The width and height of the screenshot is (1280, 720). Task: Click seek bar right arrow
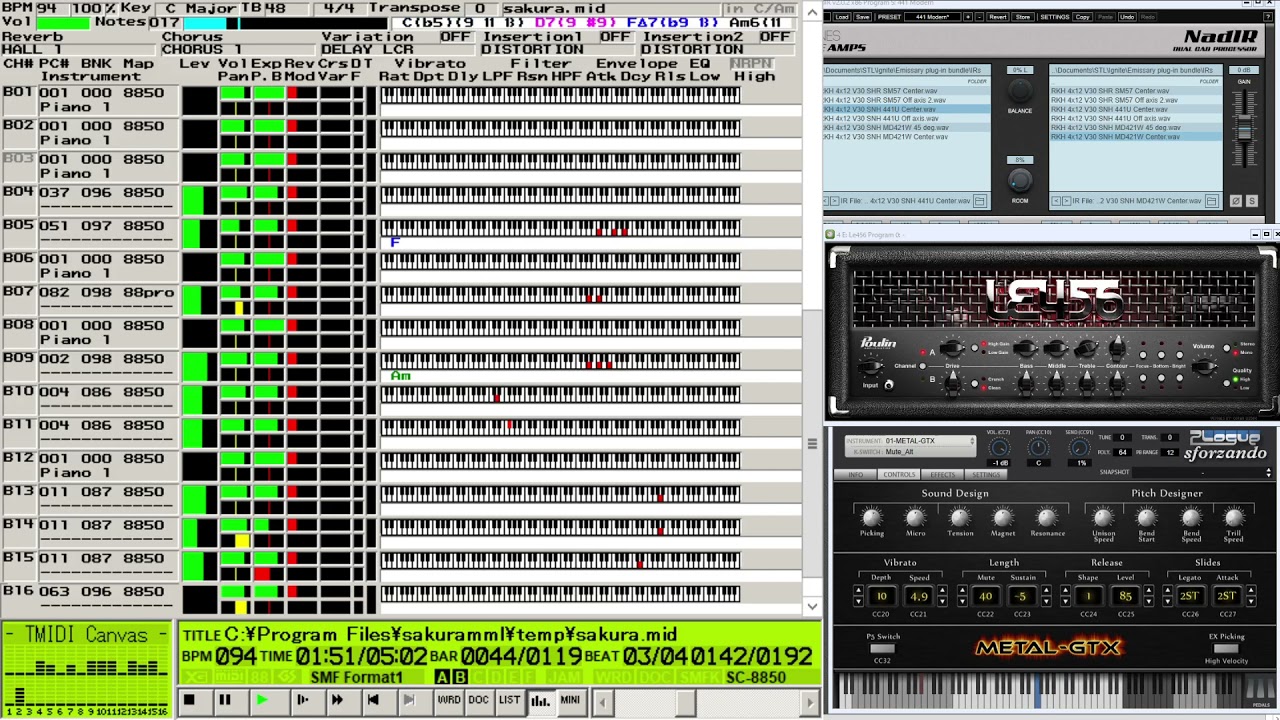[x=810, y=702]
